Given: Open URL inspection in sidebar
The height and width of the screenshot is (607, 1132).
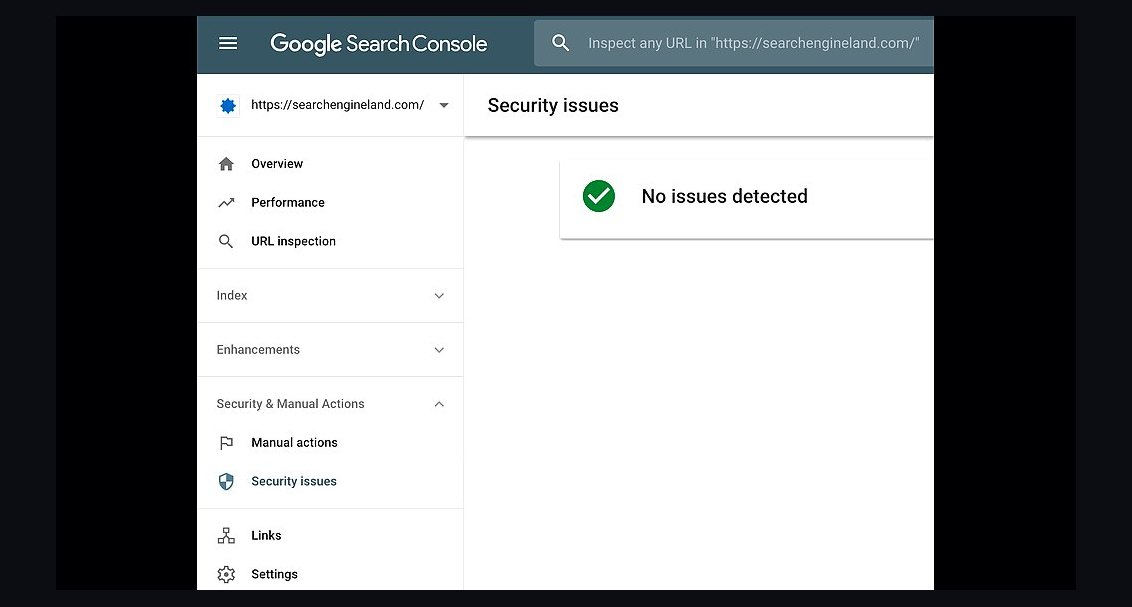Looking at the screenshot, I should [x=293, y=241].
